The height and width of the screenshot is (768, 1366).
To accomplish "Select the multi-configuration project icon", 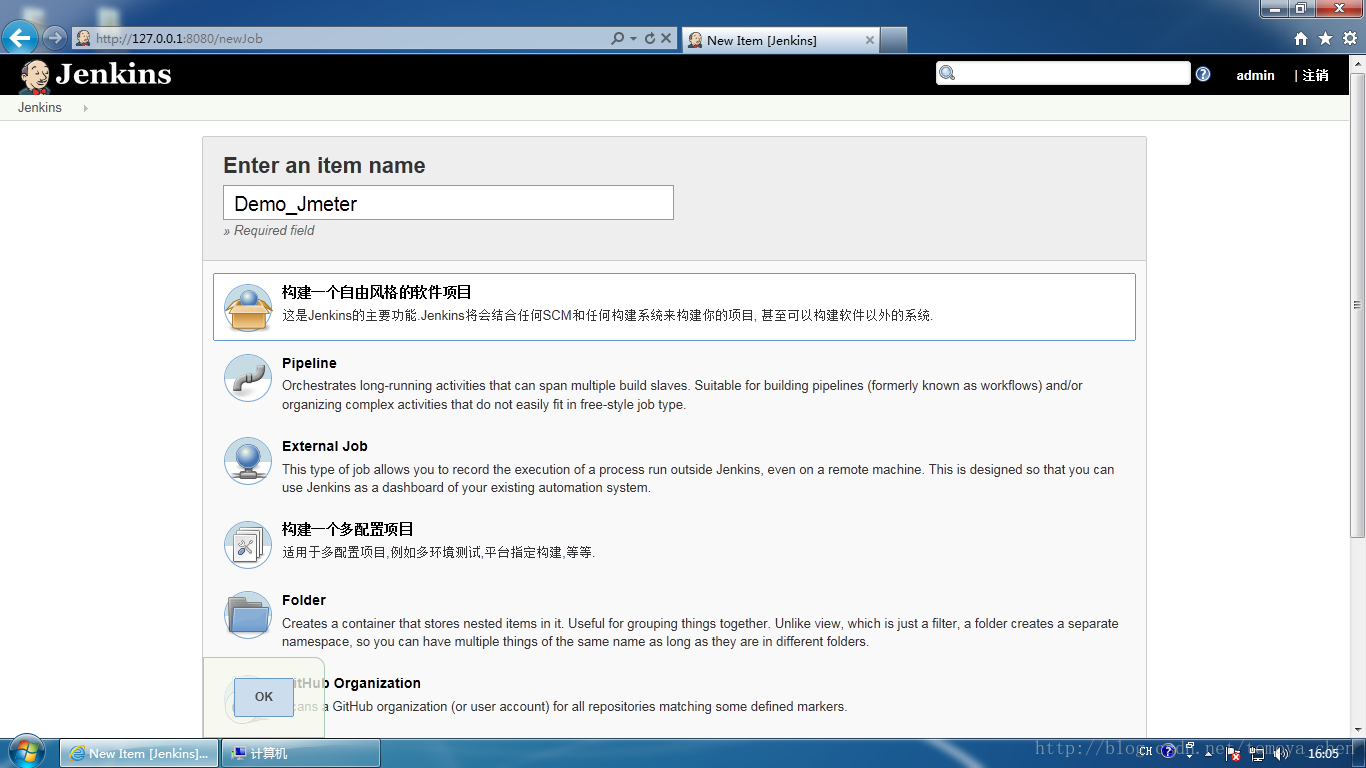I will tap(247, 544).
